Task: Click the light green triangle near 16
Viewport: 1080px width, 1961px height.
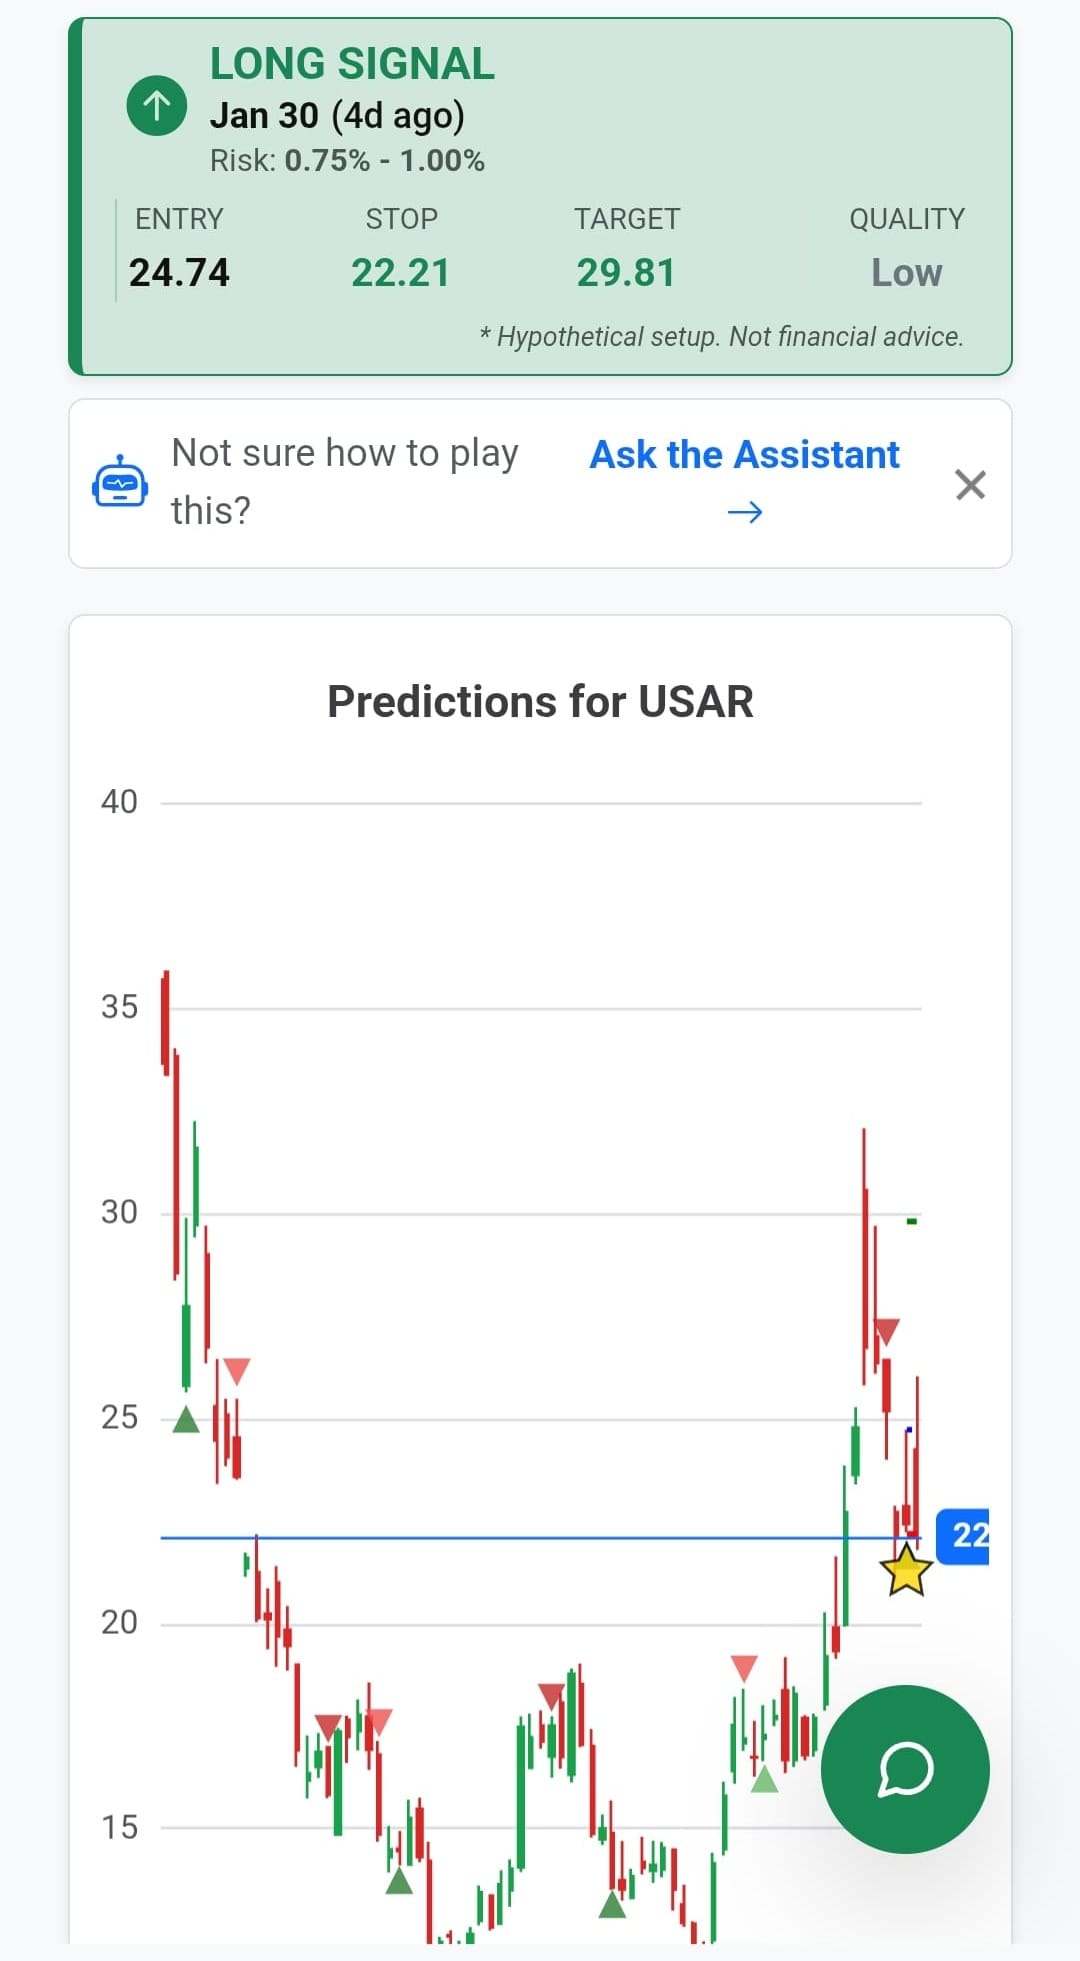Action: pos(764,1779)
